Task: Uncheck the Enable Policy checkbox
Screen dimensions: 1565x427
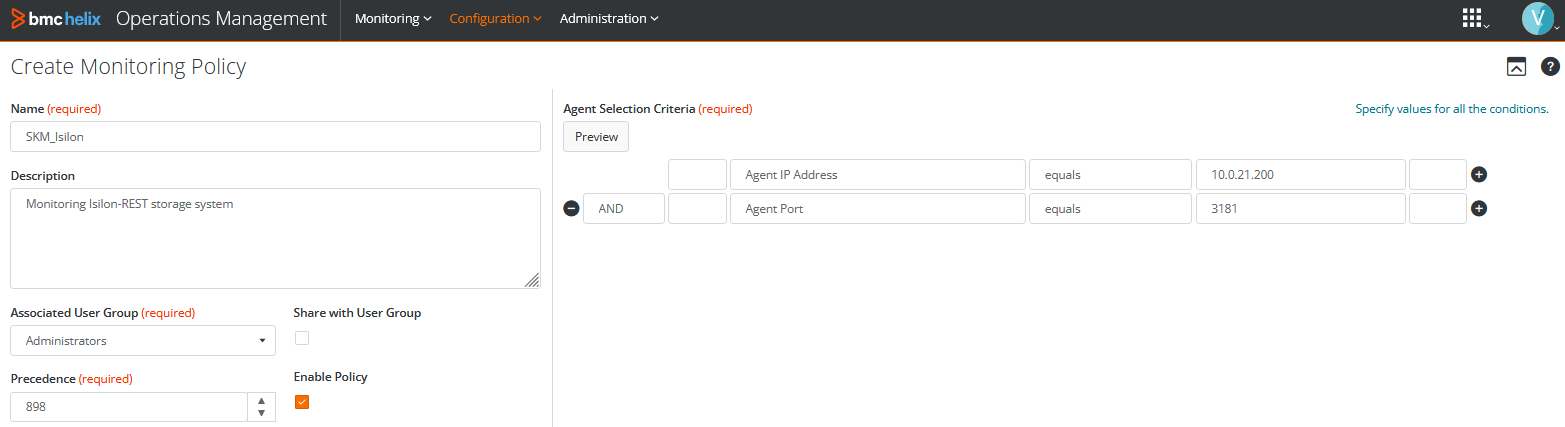Action: pos(302,402)
